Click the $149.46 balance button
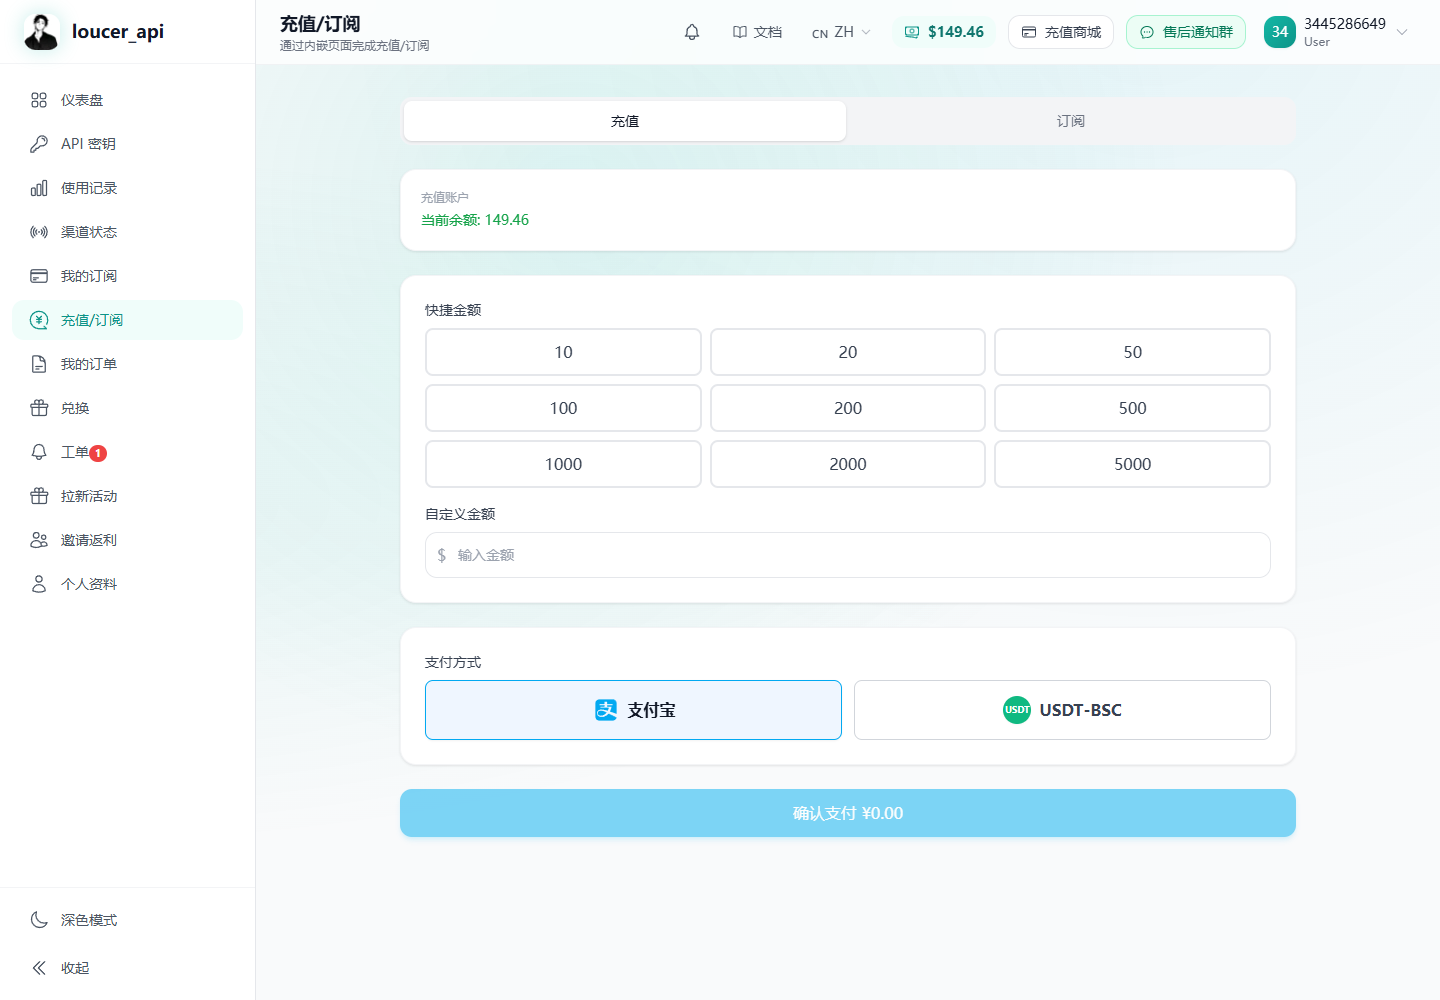Image resolution: width=1440 pixels, height=1000 pixels. click(944, 32)
